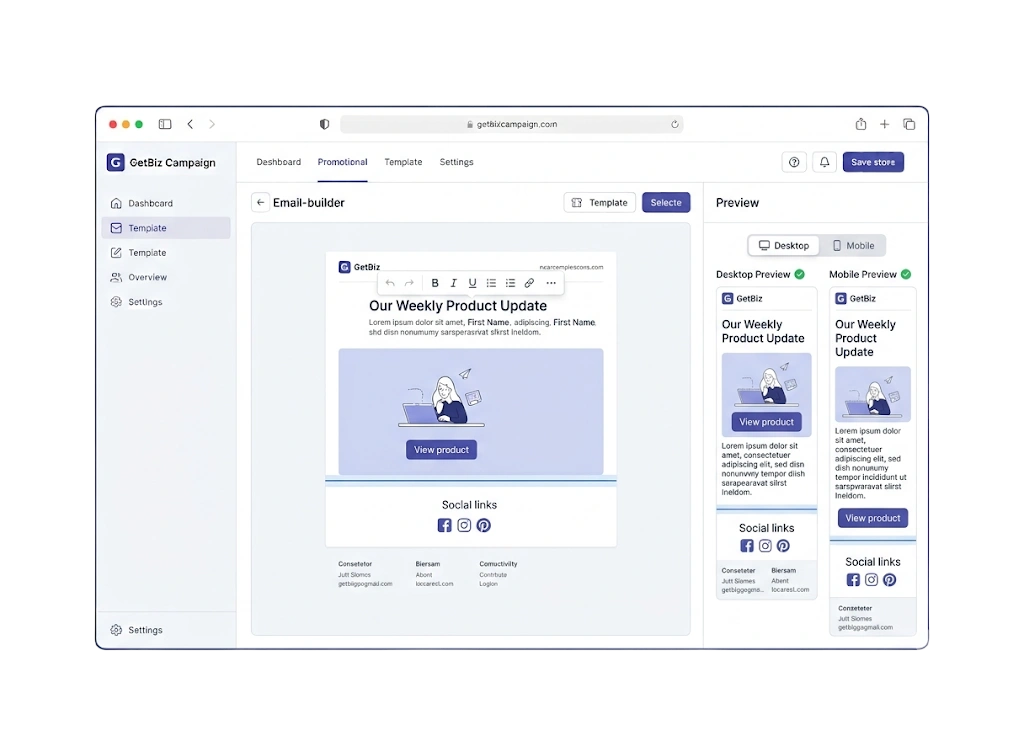This screenshot has height=741, width=1024.
Task: Go back with the Email-builder arrow
Action: 261,202
